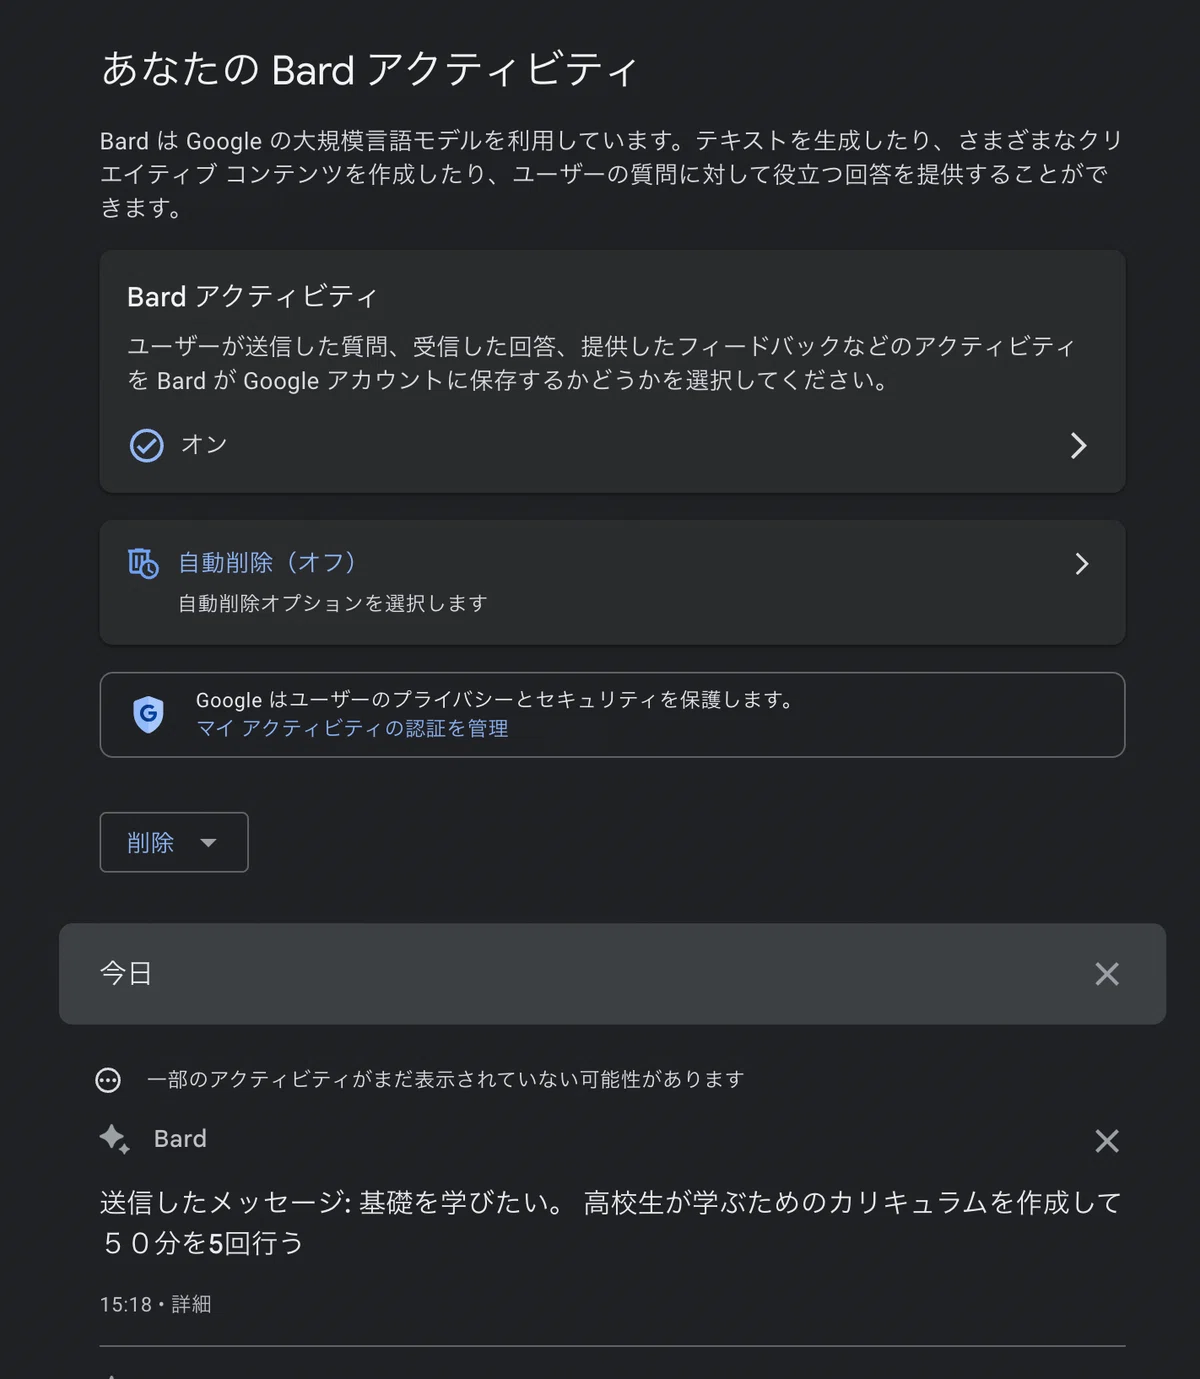Image resolution: width=1200 pixels, height=1379 pixels.
Task: Delete today's activity with the X icon
Action: tap(1107, 974)
